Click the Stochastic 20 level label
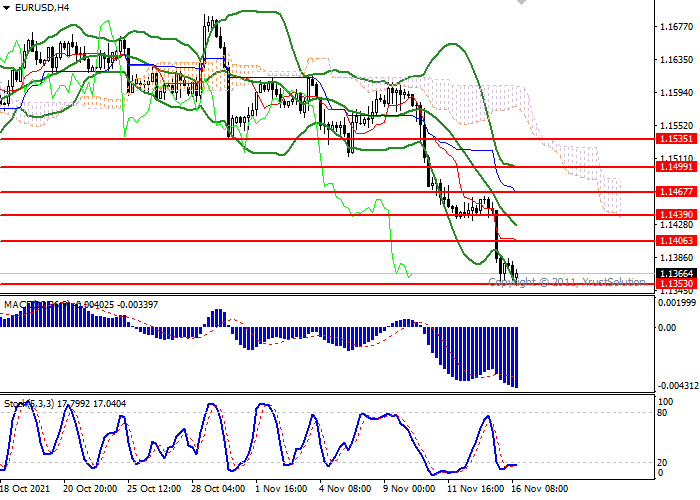The height and width of the screenshot is (500, 700). point(662,462)
